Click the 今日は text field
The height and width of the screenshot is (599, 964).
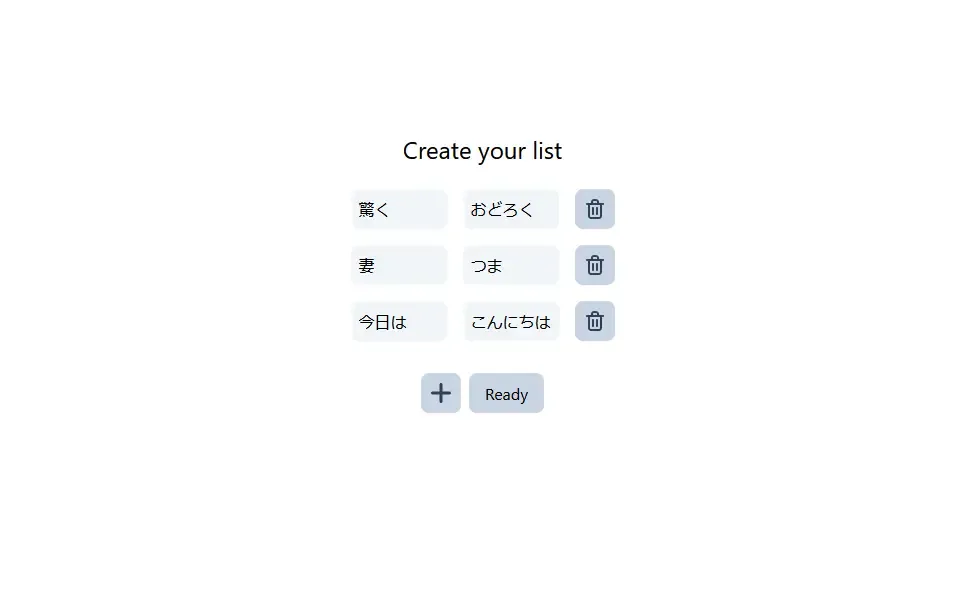[x=399, y=321]
